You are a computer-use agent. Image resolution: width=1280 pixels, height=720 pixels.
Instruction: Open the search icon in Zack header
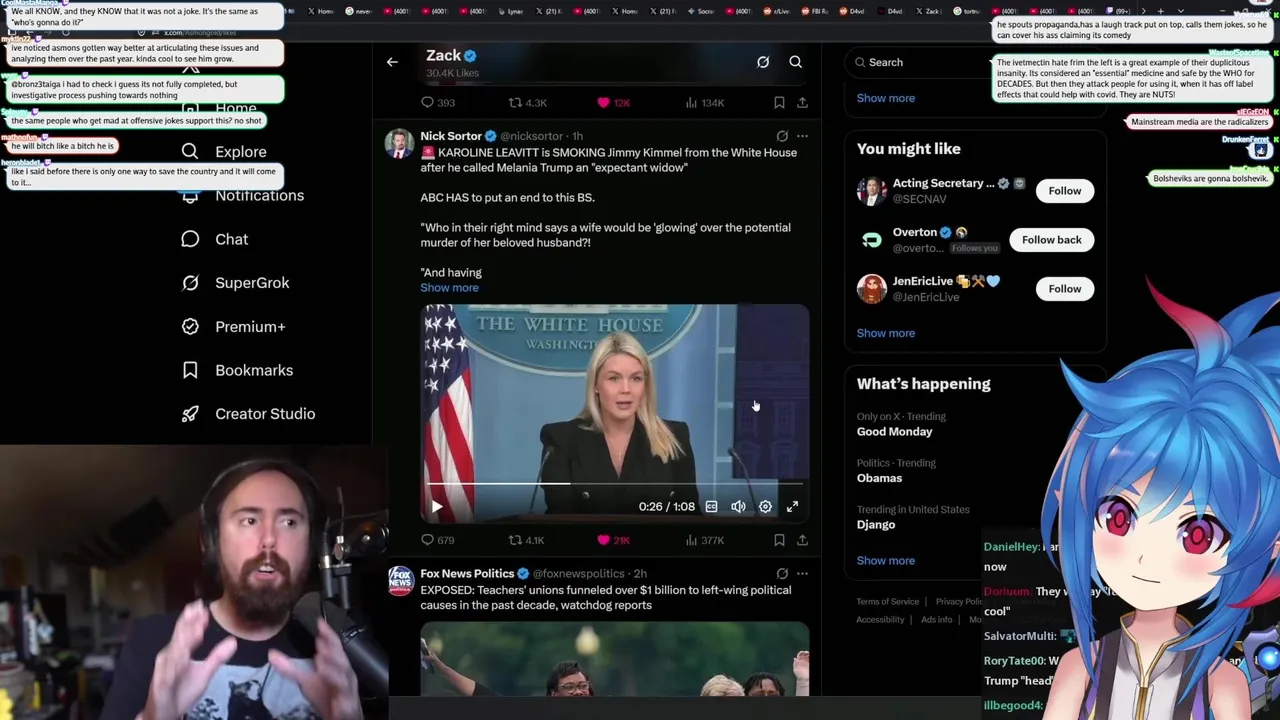click(795, 62)
